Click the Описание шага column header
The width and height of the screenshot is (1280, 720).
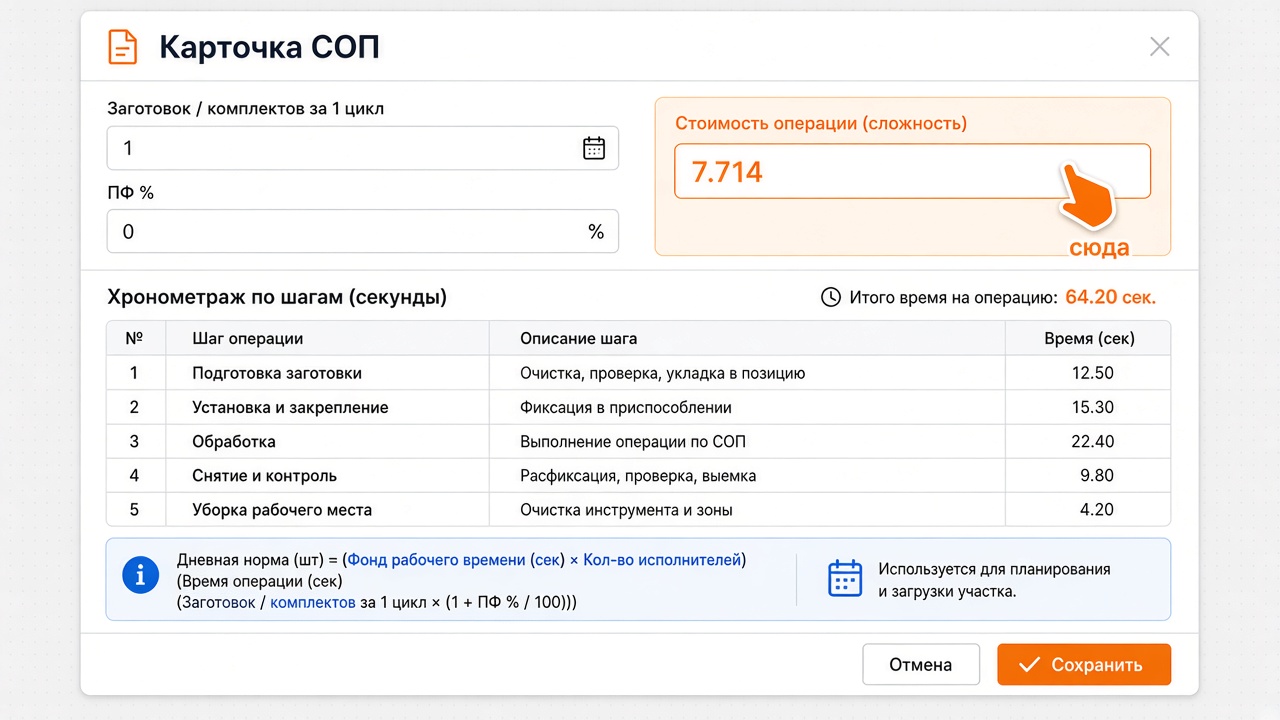click(x=579, y=339)
